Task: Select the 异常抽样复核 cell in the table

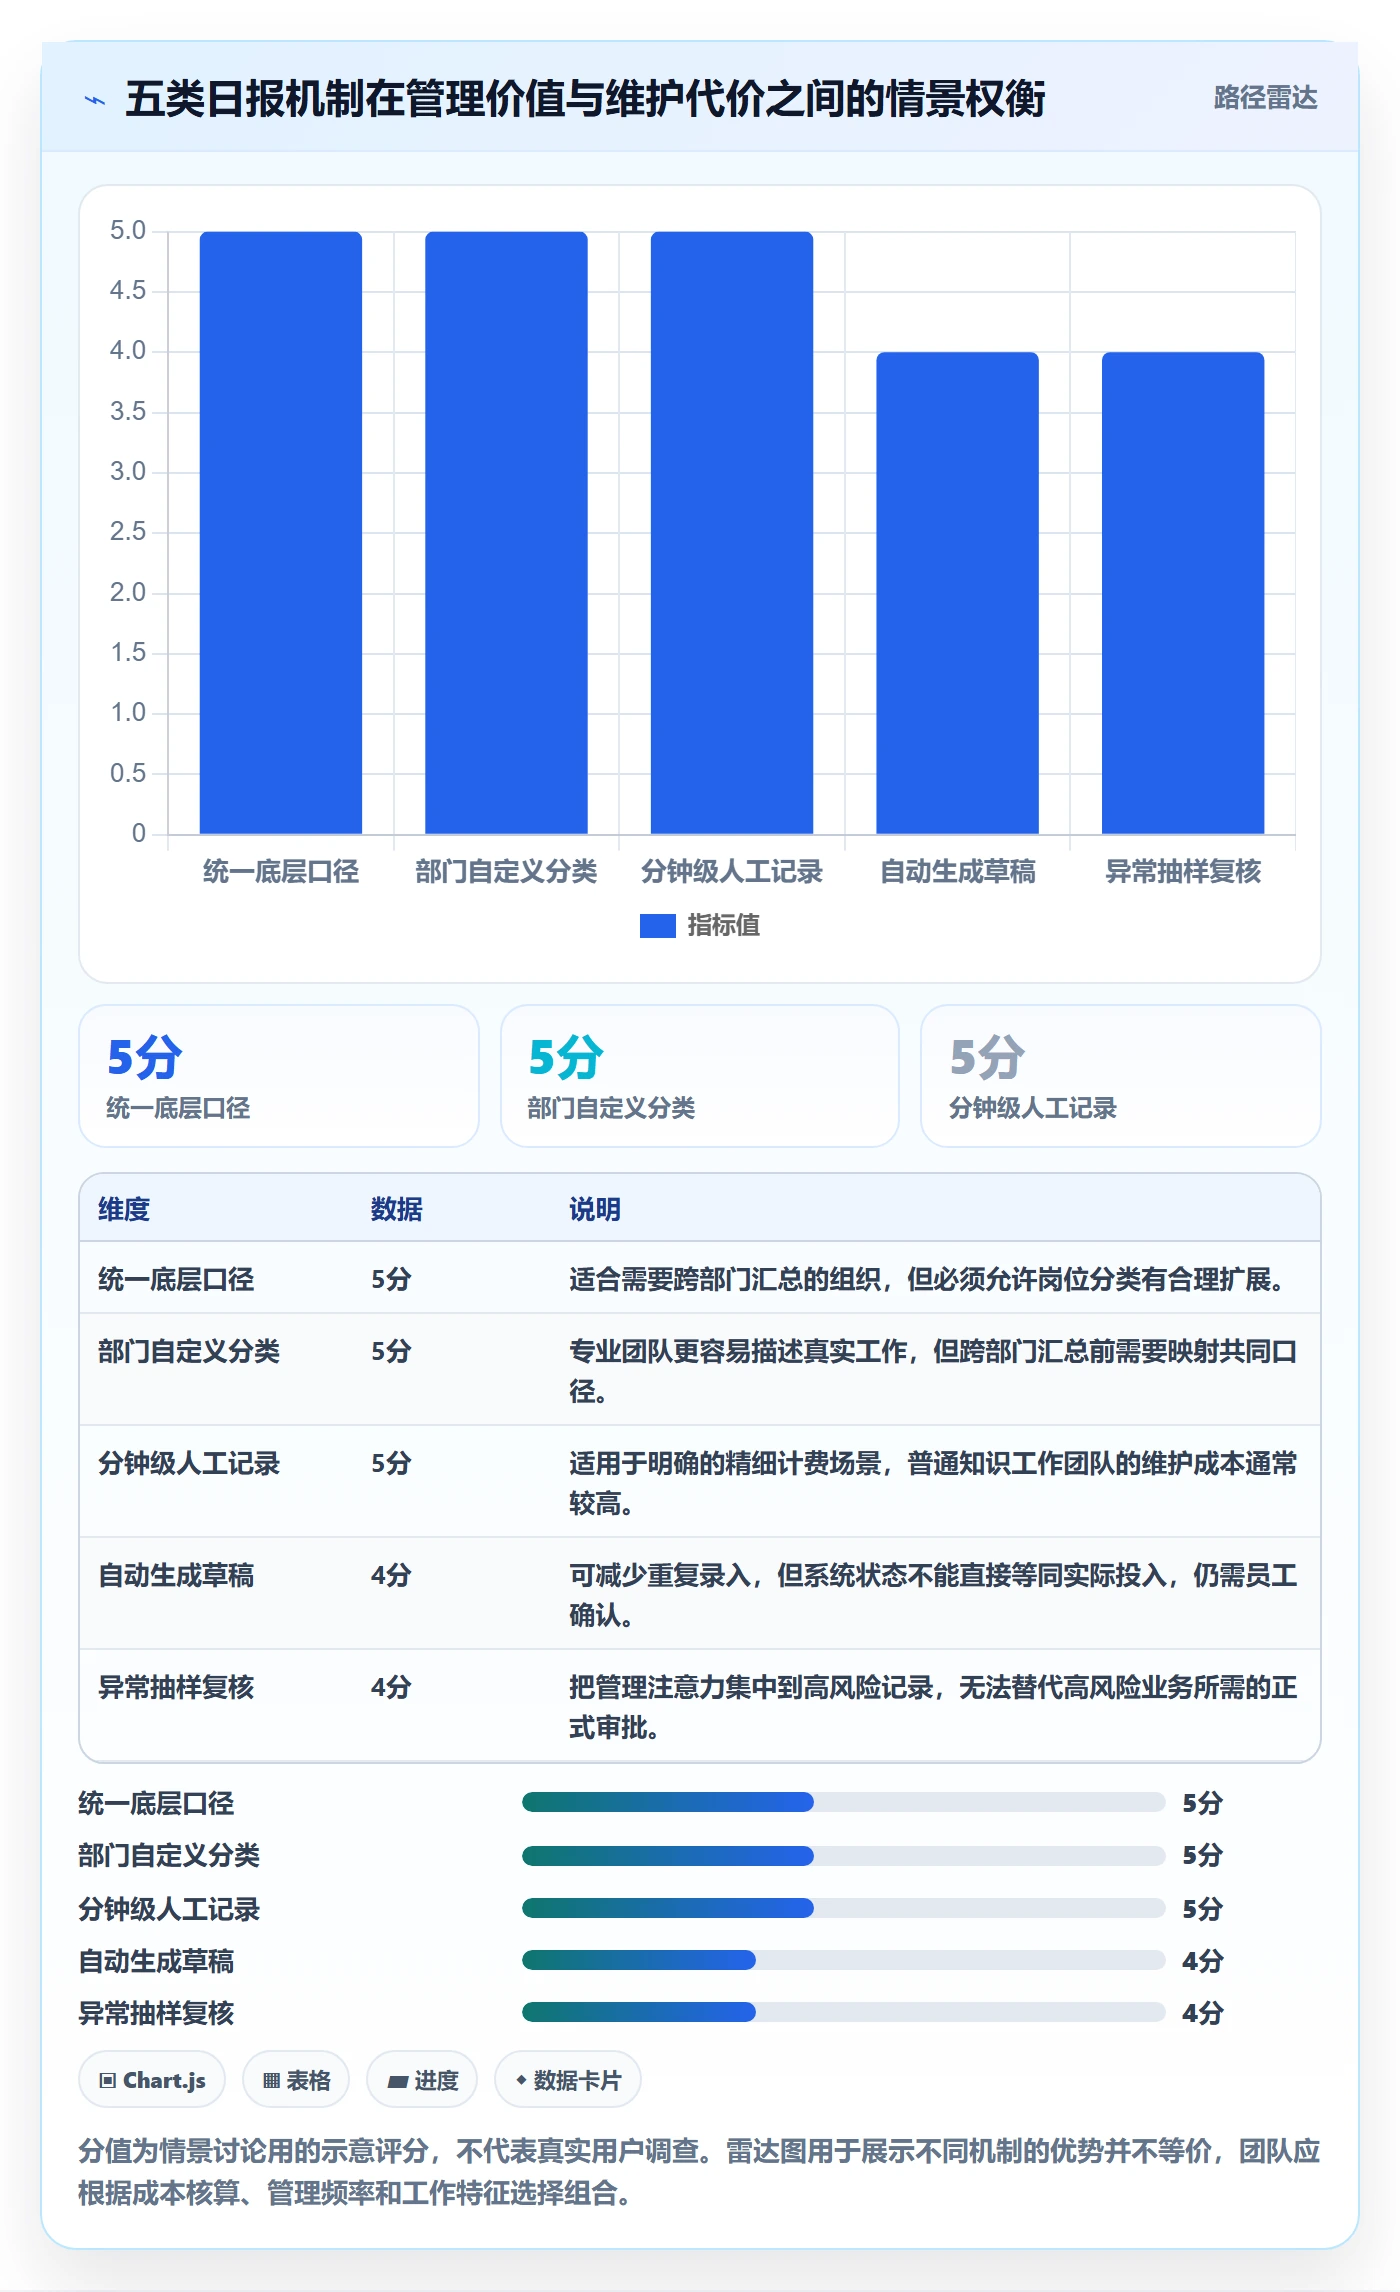Action: point(176,1687)
